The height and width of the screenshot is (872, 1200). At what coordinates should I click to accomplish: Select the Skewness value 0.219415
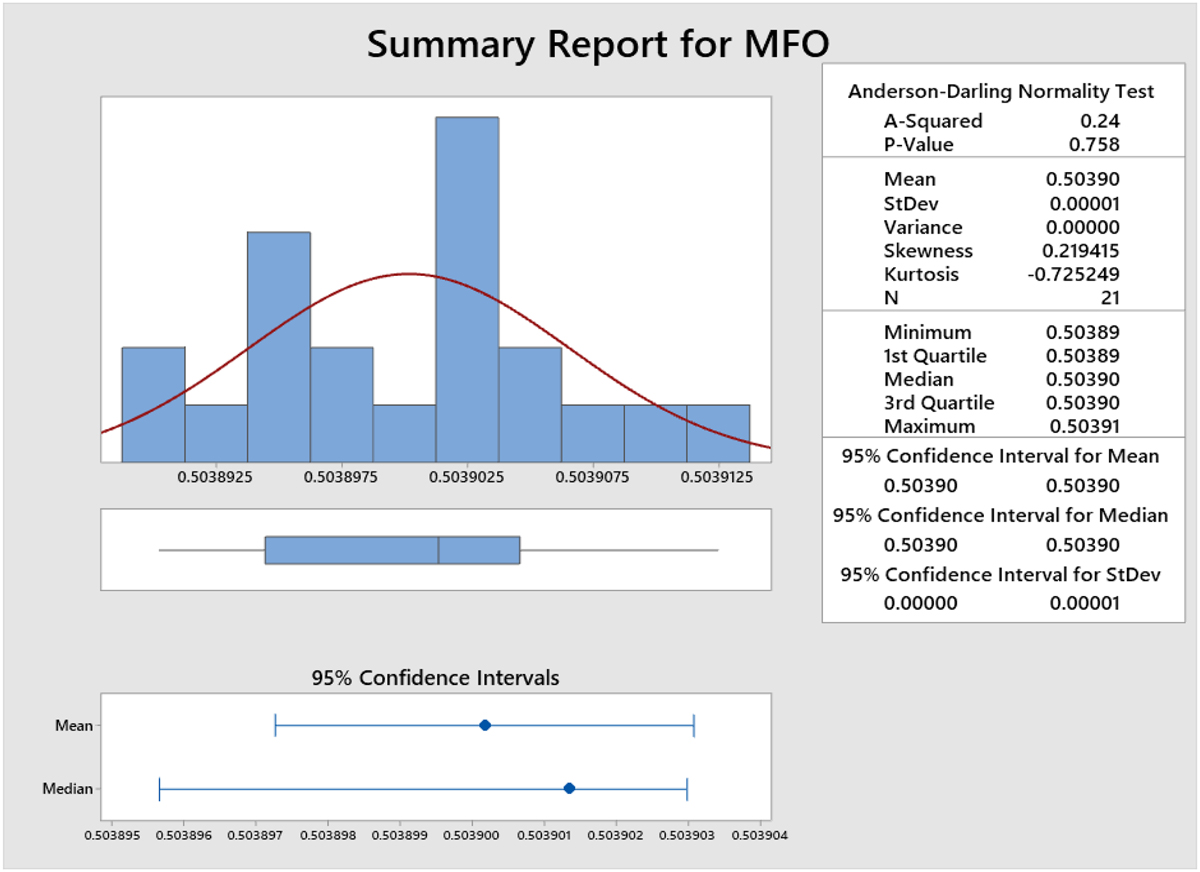point(1082,251)
